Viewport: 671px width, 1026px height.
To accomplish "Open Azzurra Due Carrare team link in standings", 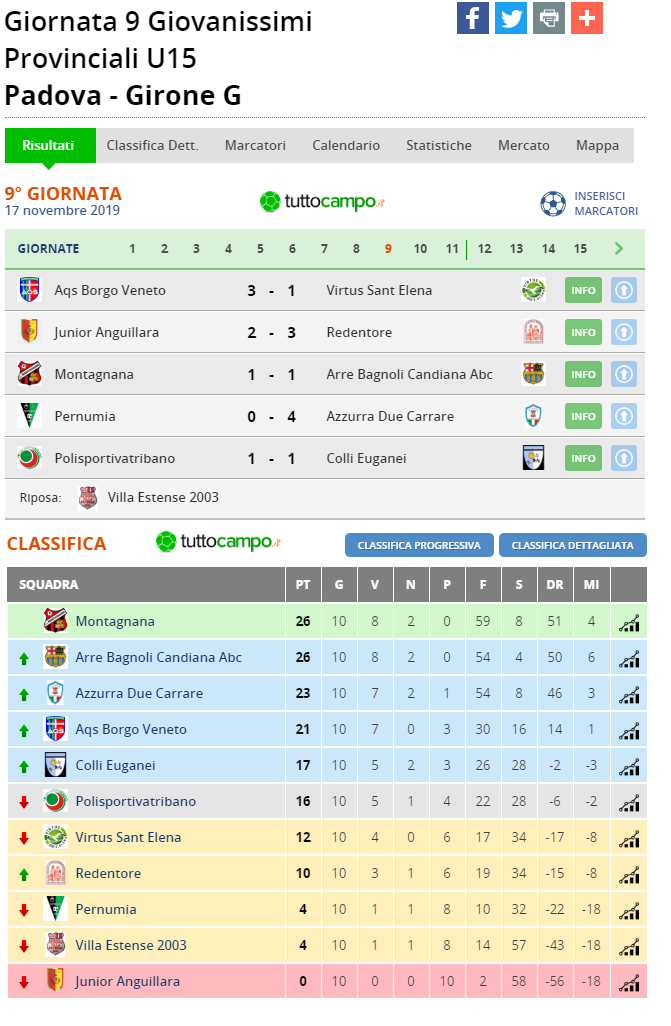I will coord(139,694).
